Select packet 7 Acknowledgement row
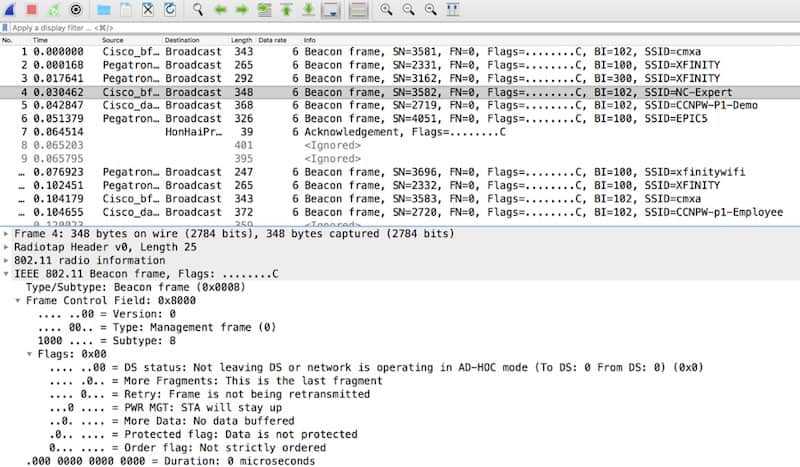This screenshot has width=800, height=467. click(x=400, y=132)
